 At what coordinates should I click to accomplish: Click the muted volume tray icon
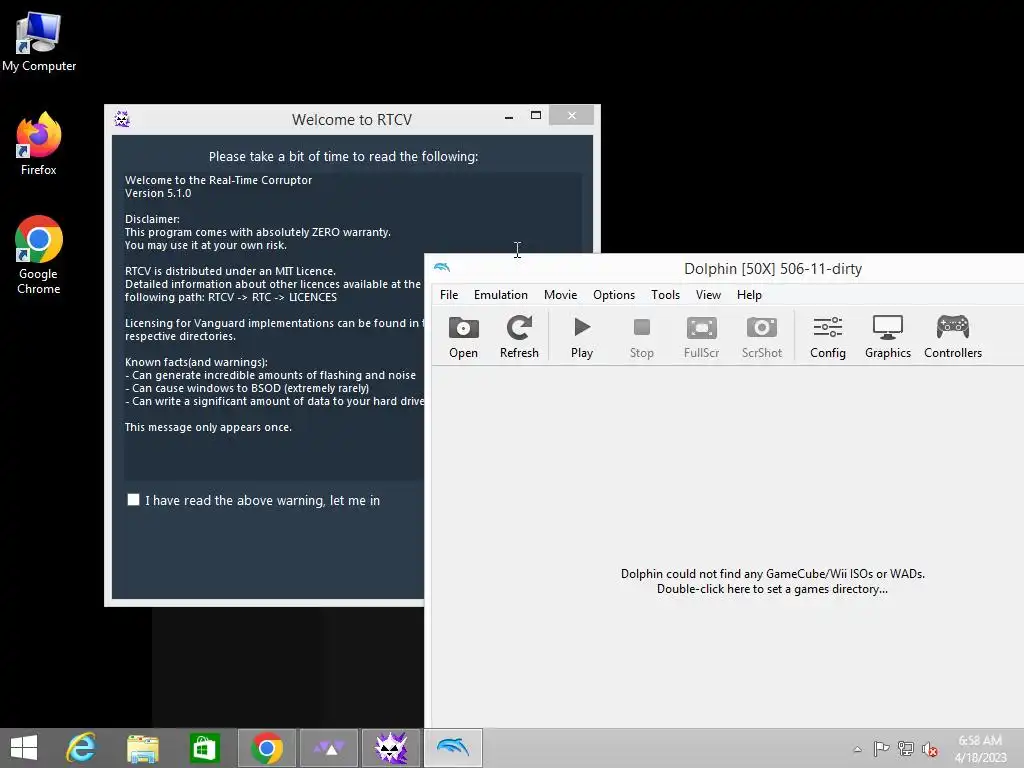click(929, 749)
